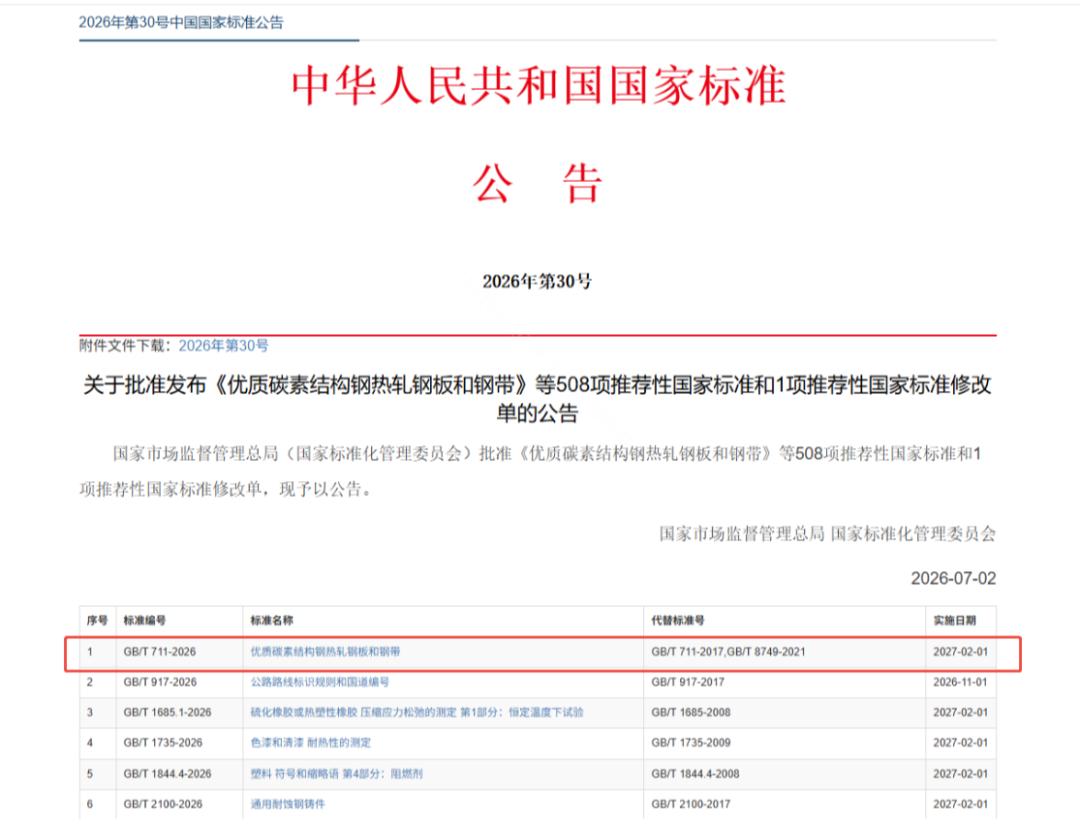1080x820 pixels.
Task: Click the 关于批准发布 announcement title
Action: pos(537,399)
